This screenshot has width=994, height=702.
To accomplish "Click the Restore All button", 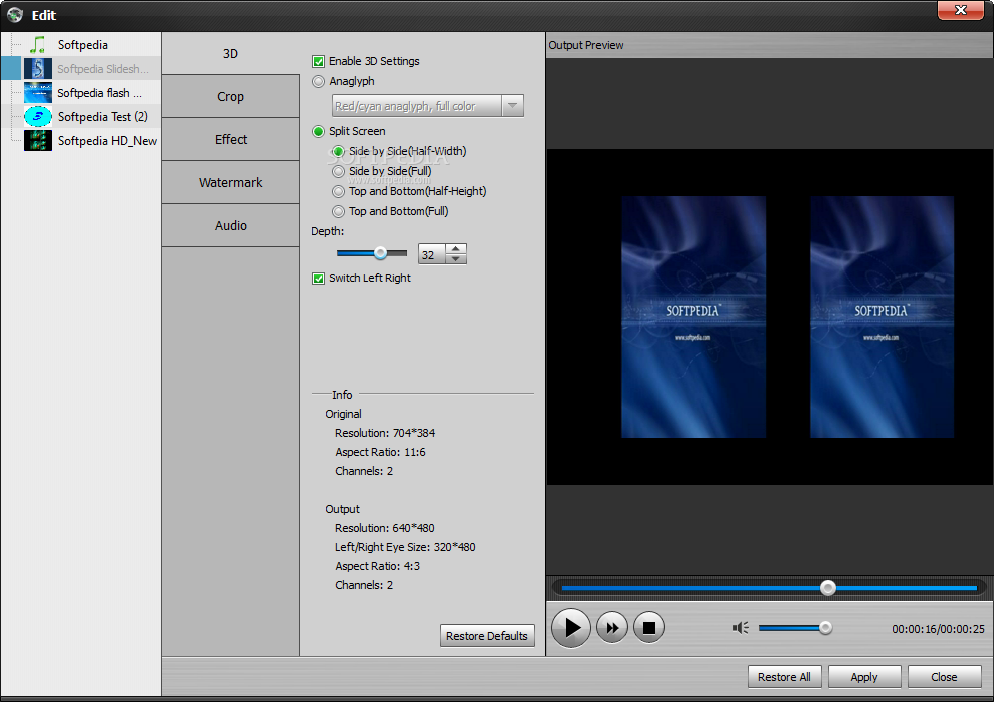I will 784,677.
